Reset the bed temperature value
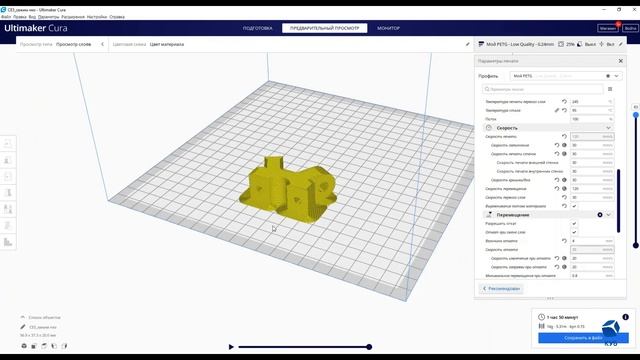640x360 pixels. coord(564,110)
